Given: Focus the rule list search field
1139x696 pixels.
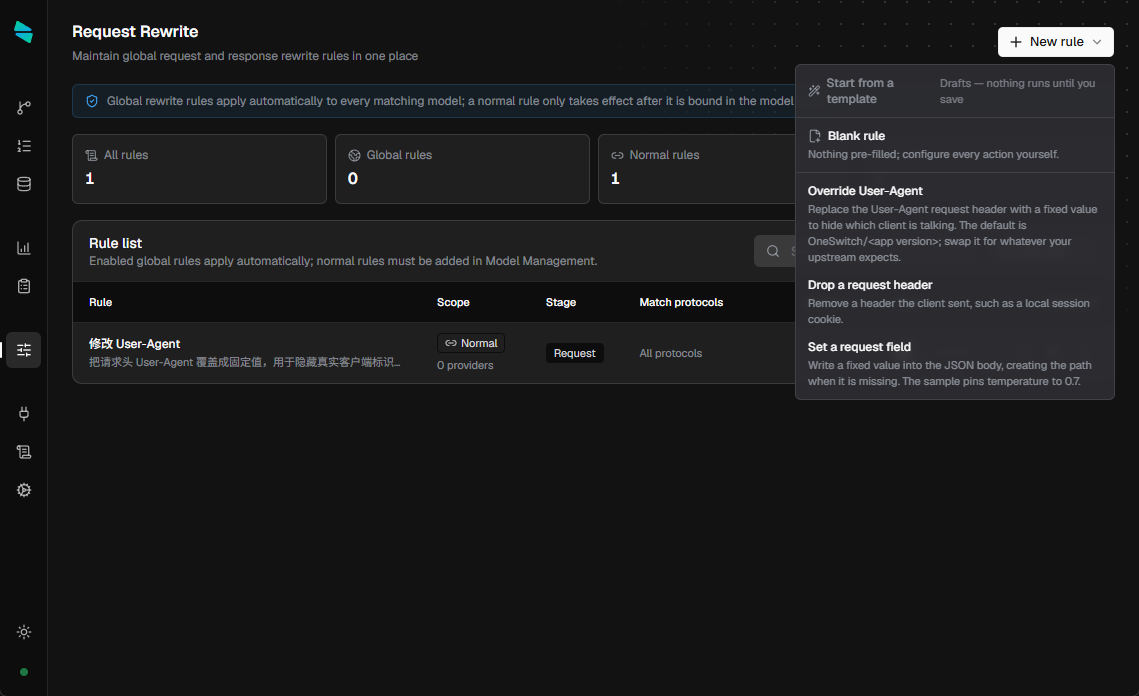Looking at the screenshot, I should pyautogui.click(x=775, y=251).
